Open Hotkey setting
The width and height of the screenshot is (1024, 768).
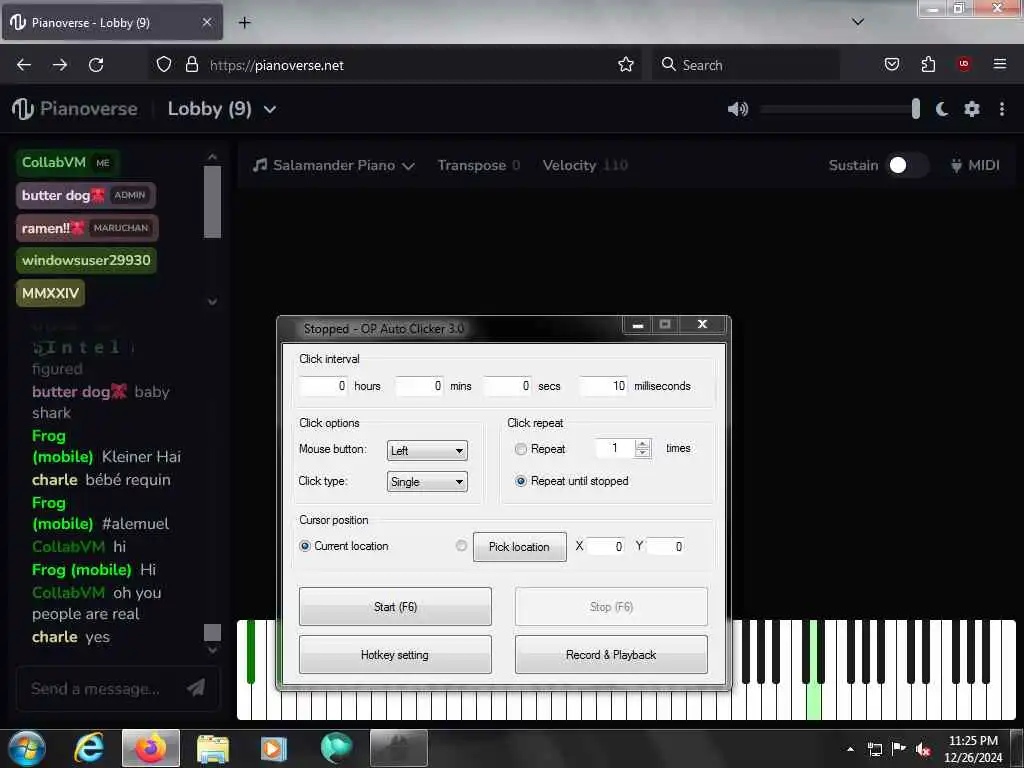click(395, 654)
